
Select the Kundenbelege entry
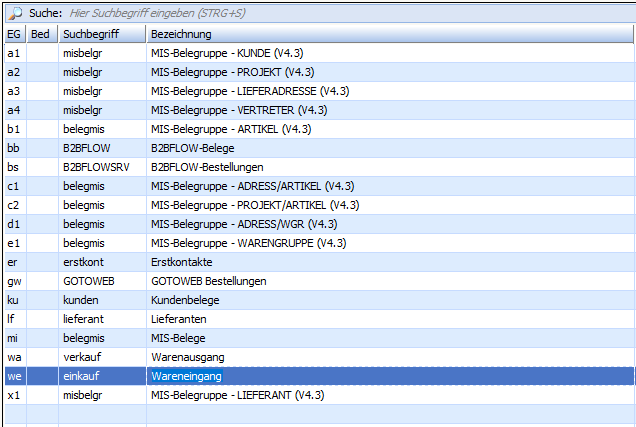pyautogui.click(x=319, y=300)
